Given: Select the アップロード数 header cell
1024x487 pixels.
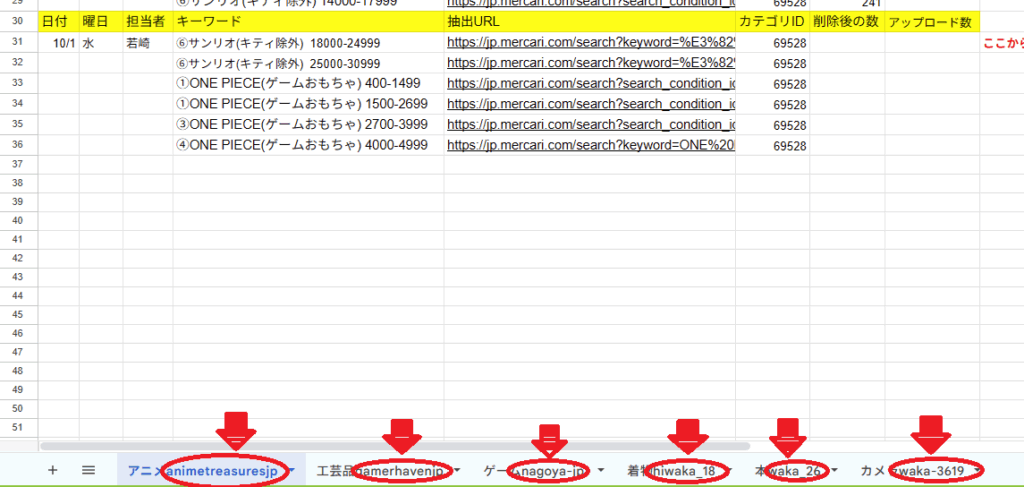Looking at the screenshot, I should [931, 21].
